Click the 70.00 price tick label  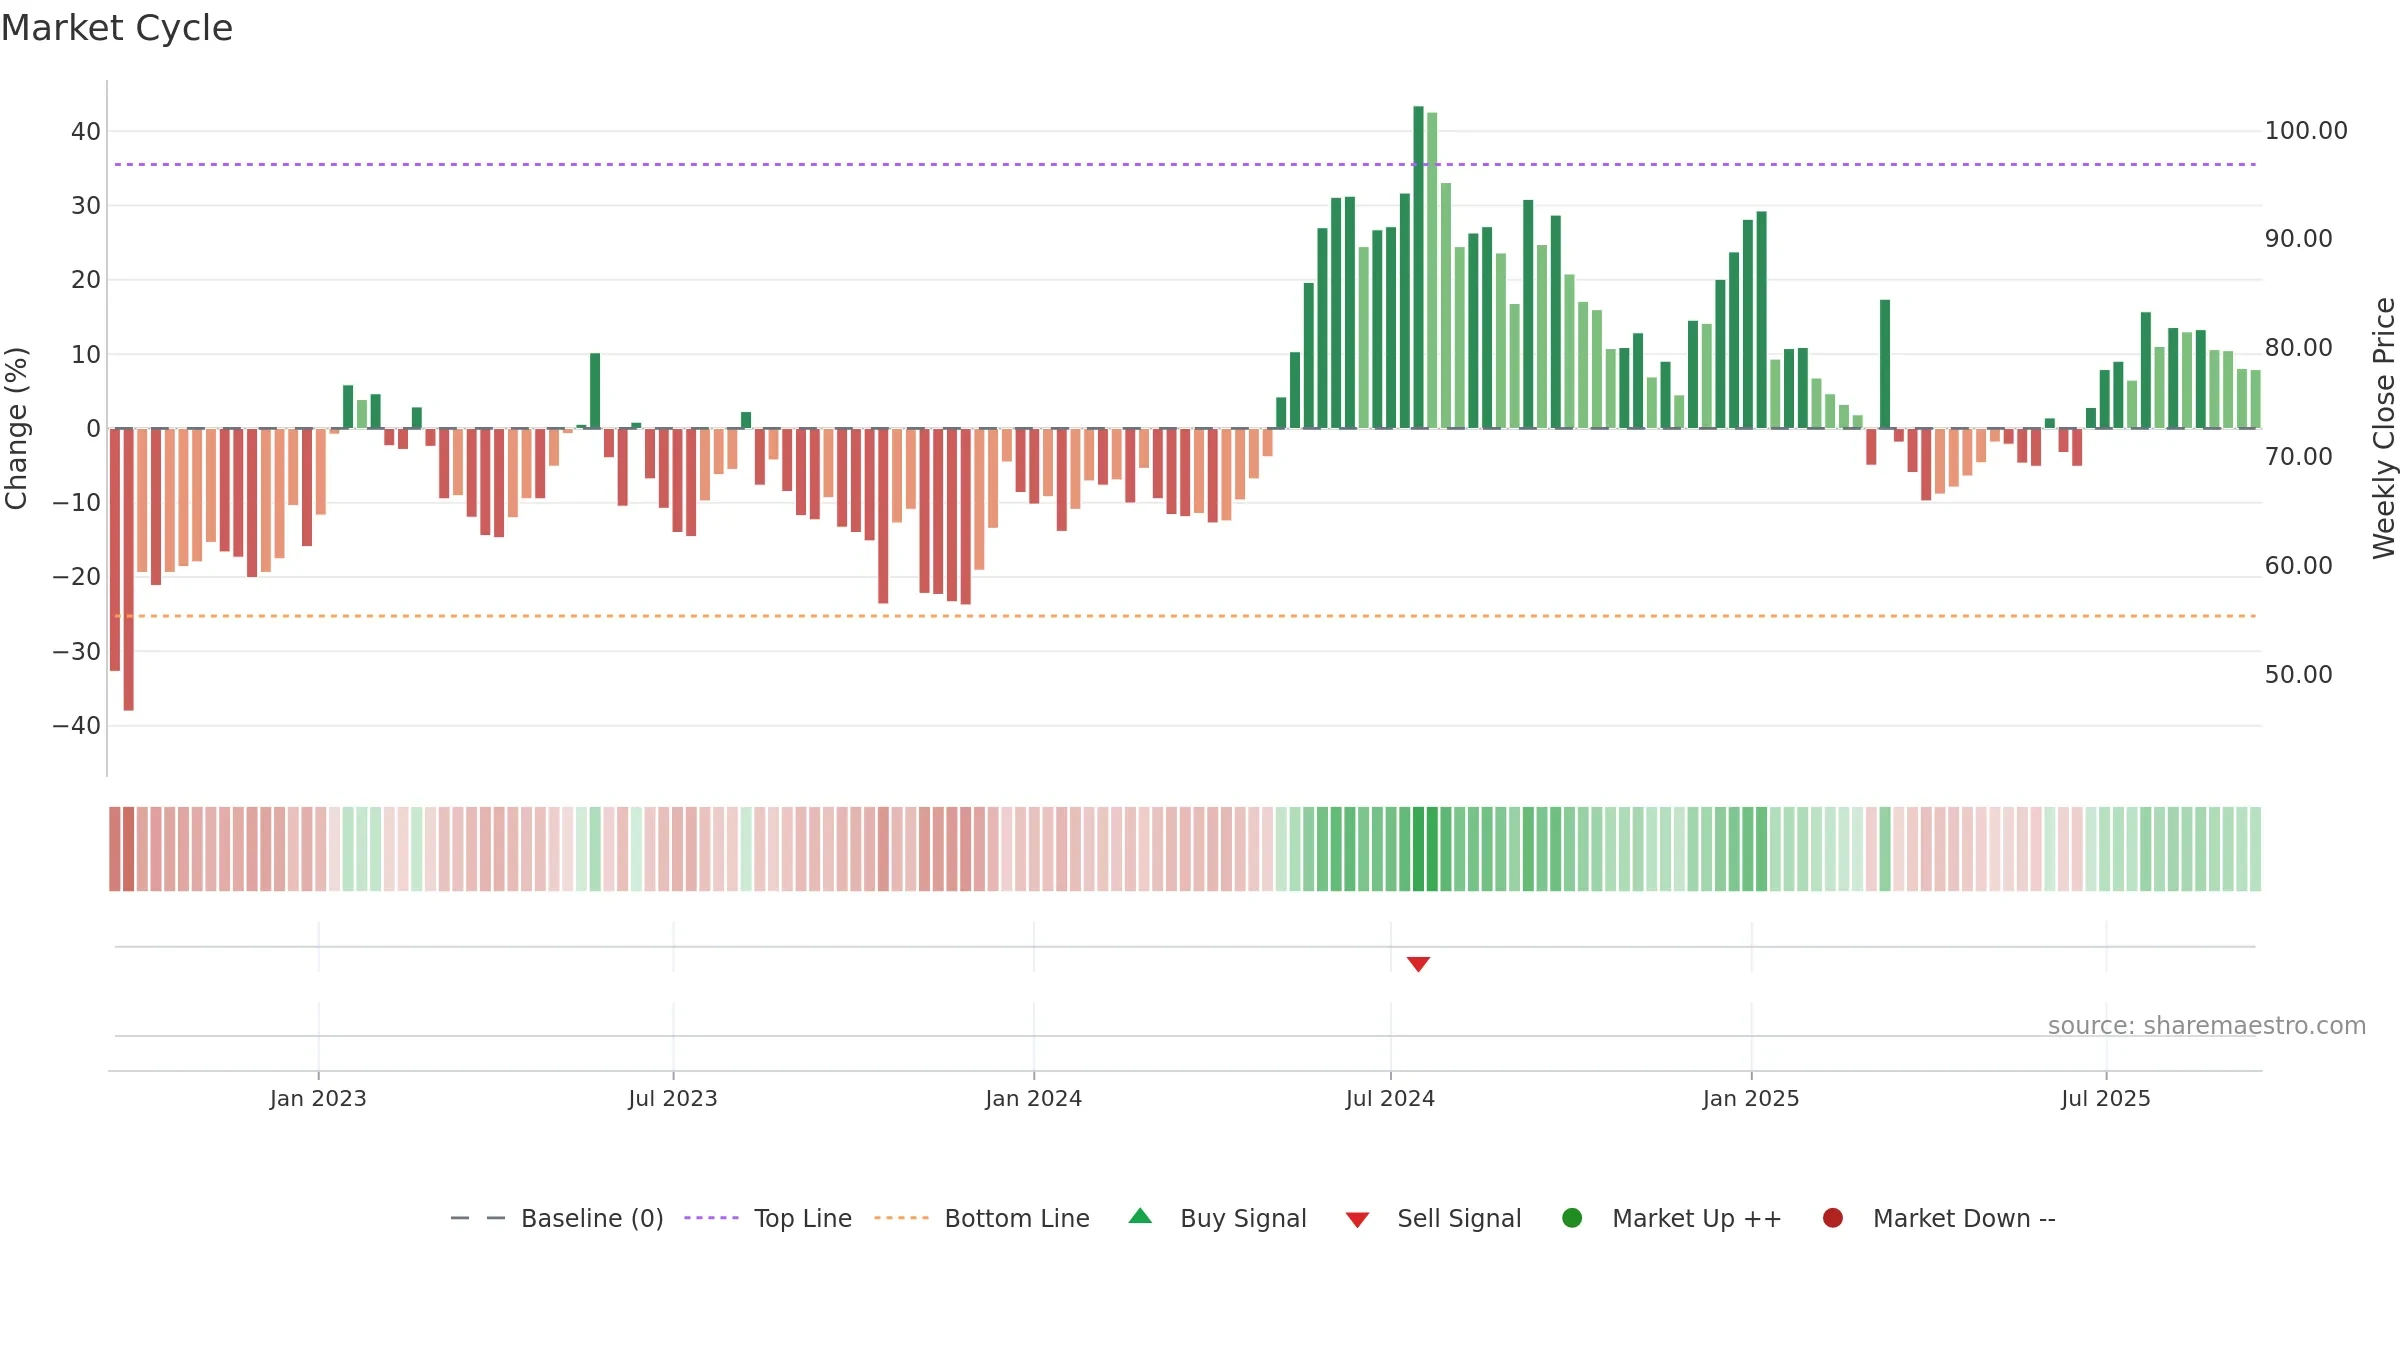pyautogui.click(x=2299, y=457)
